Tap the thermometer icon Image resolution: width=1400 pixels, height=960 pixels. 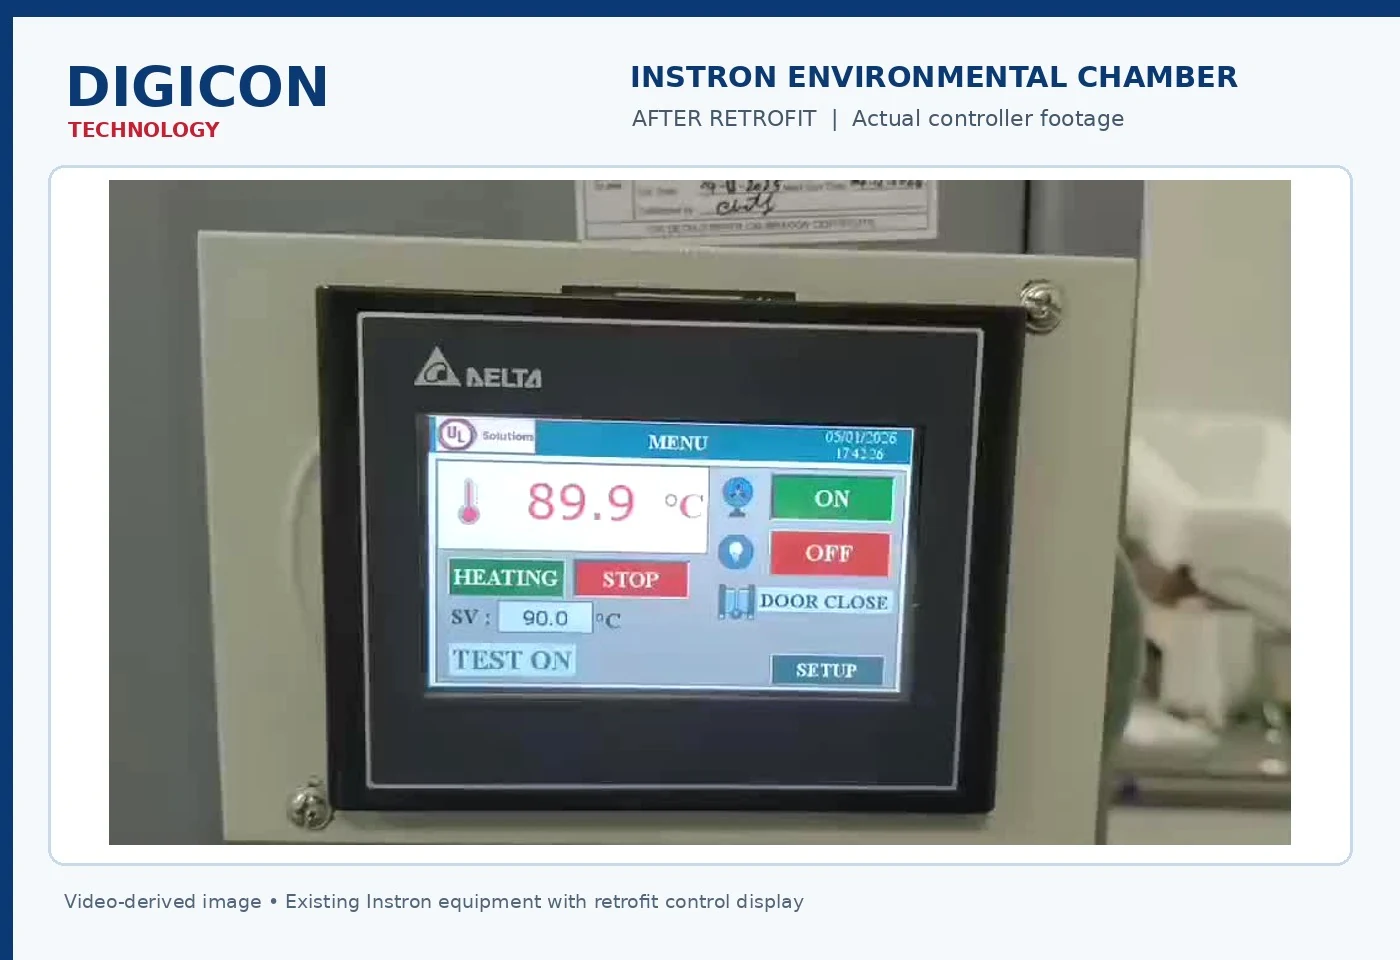(469, 501)
